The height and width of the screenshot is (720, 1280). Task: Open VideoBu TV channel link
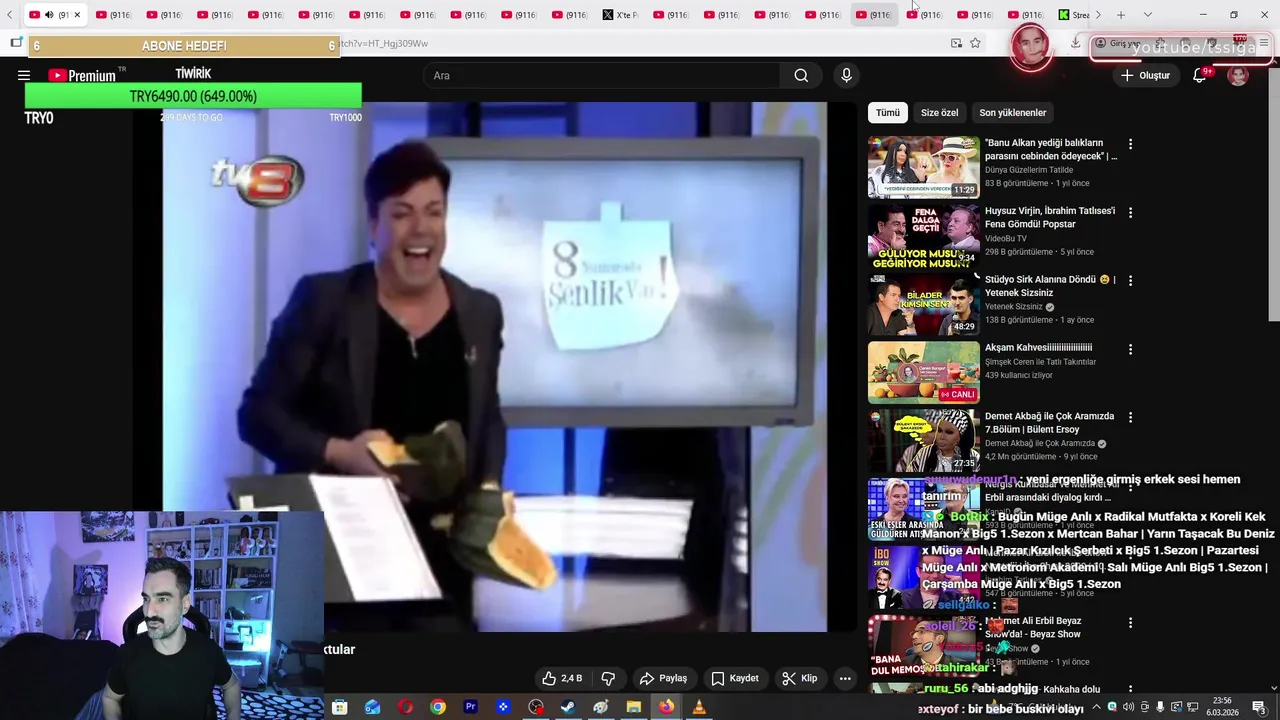pyautogui.click(x=1005, y=239)
